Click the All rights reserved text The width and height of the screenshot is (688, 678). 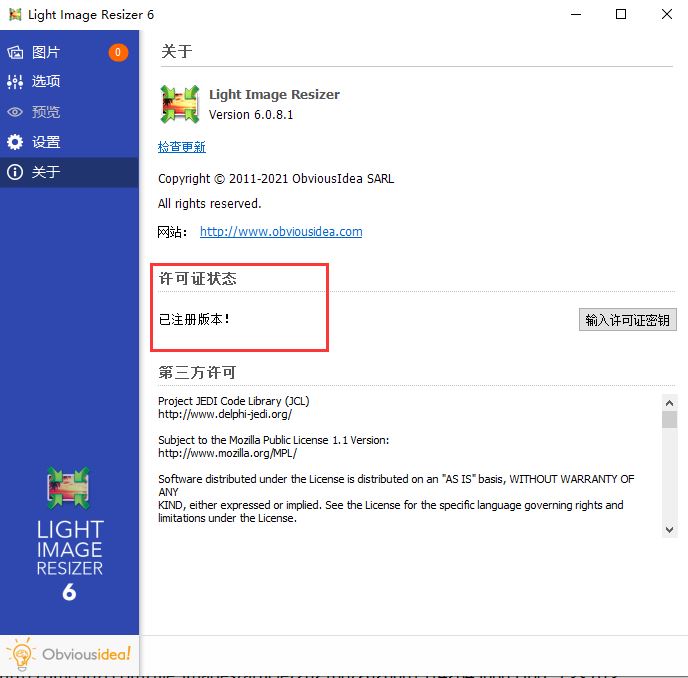[x=209, y=204]
